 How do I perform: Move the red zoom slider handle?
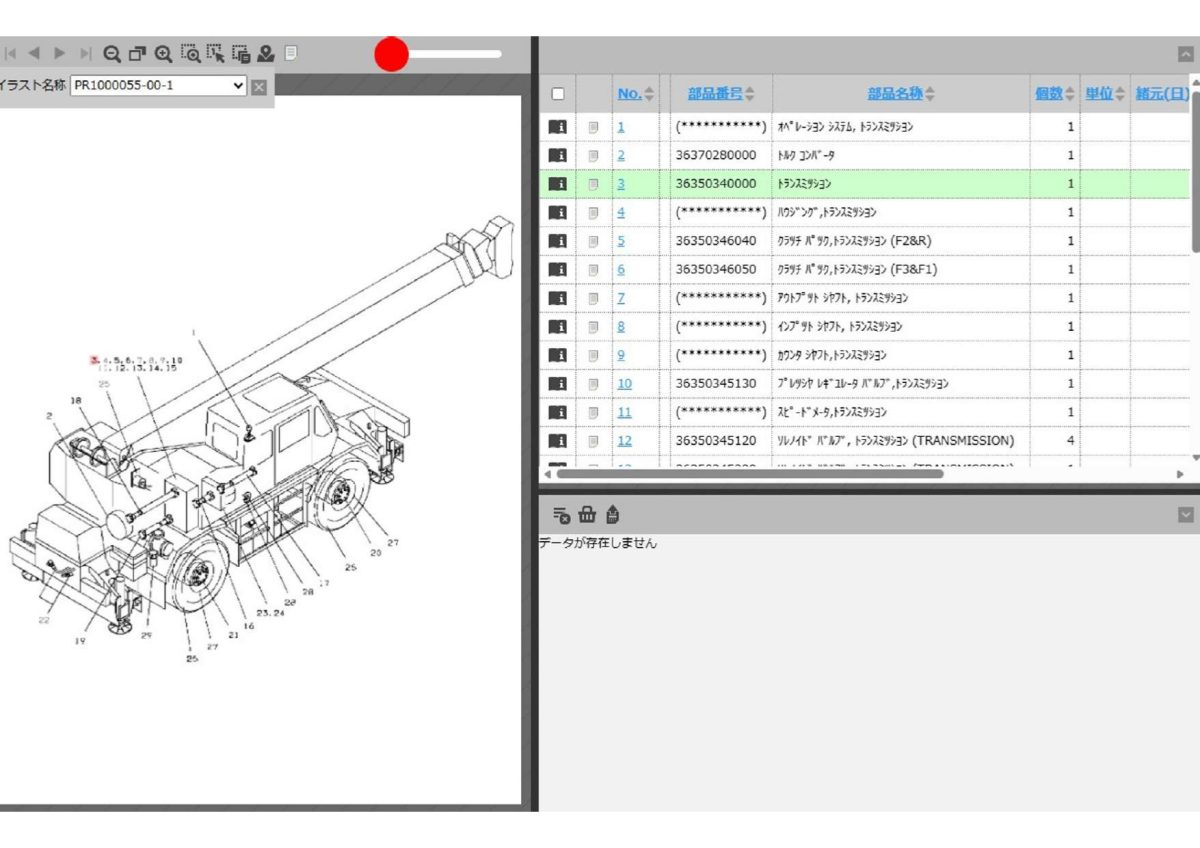(392, 55)
